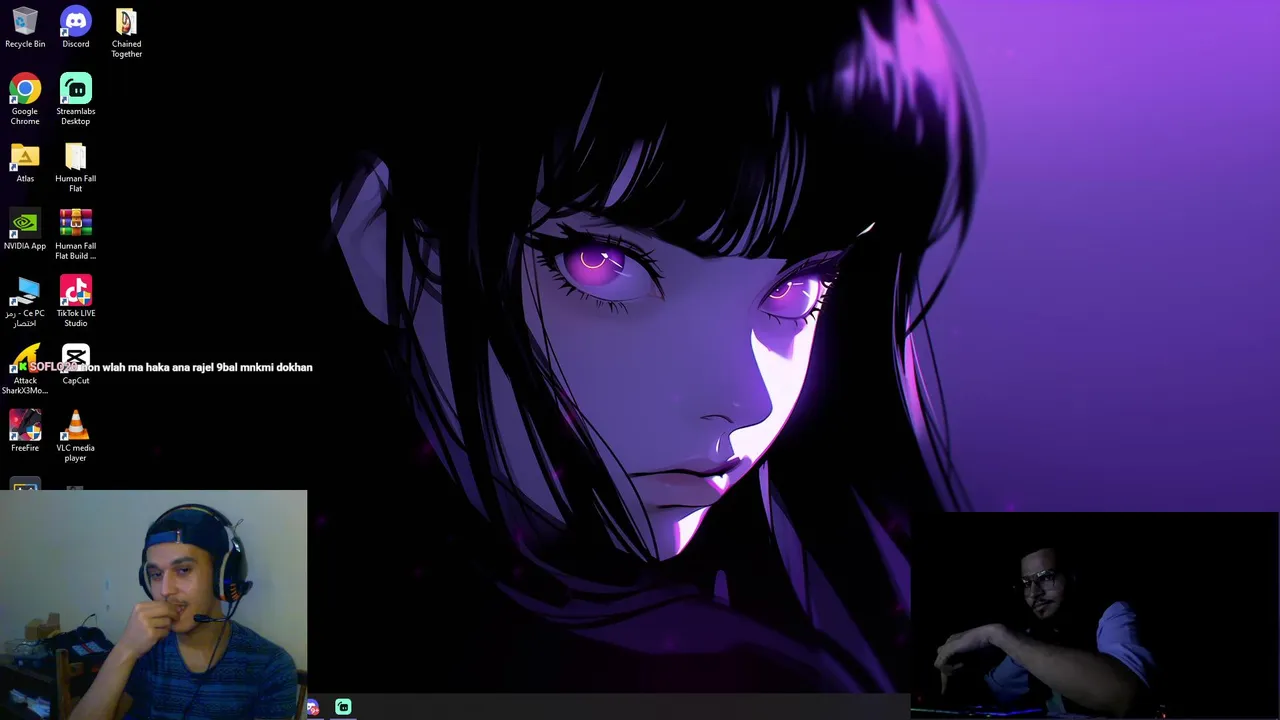The height and width of the screenshot is (720, 1280).
Task: Open the Ce PC shortcut icon
Action: (x=25, y=302)
